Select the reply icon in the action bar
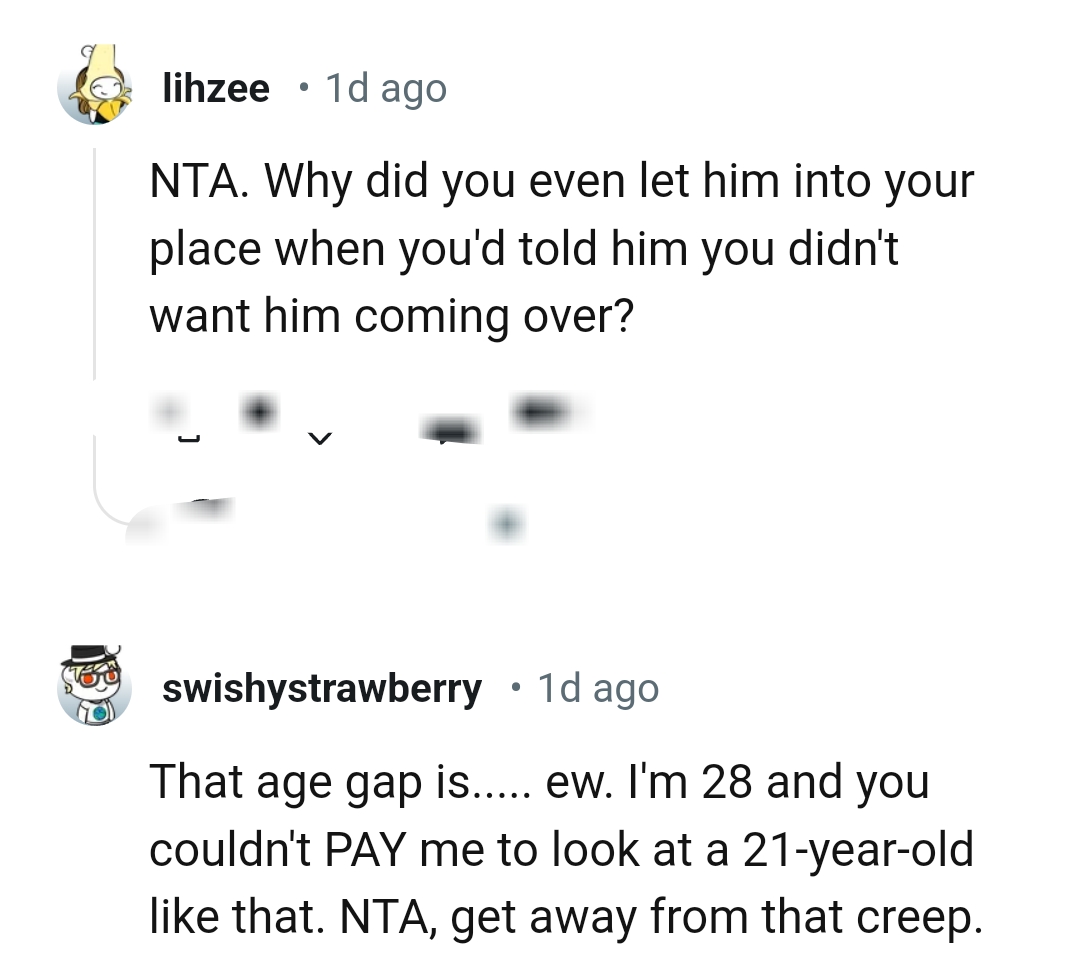 [x=450, y=428]
